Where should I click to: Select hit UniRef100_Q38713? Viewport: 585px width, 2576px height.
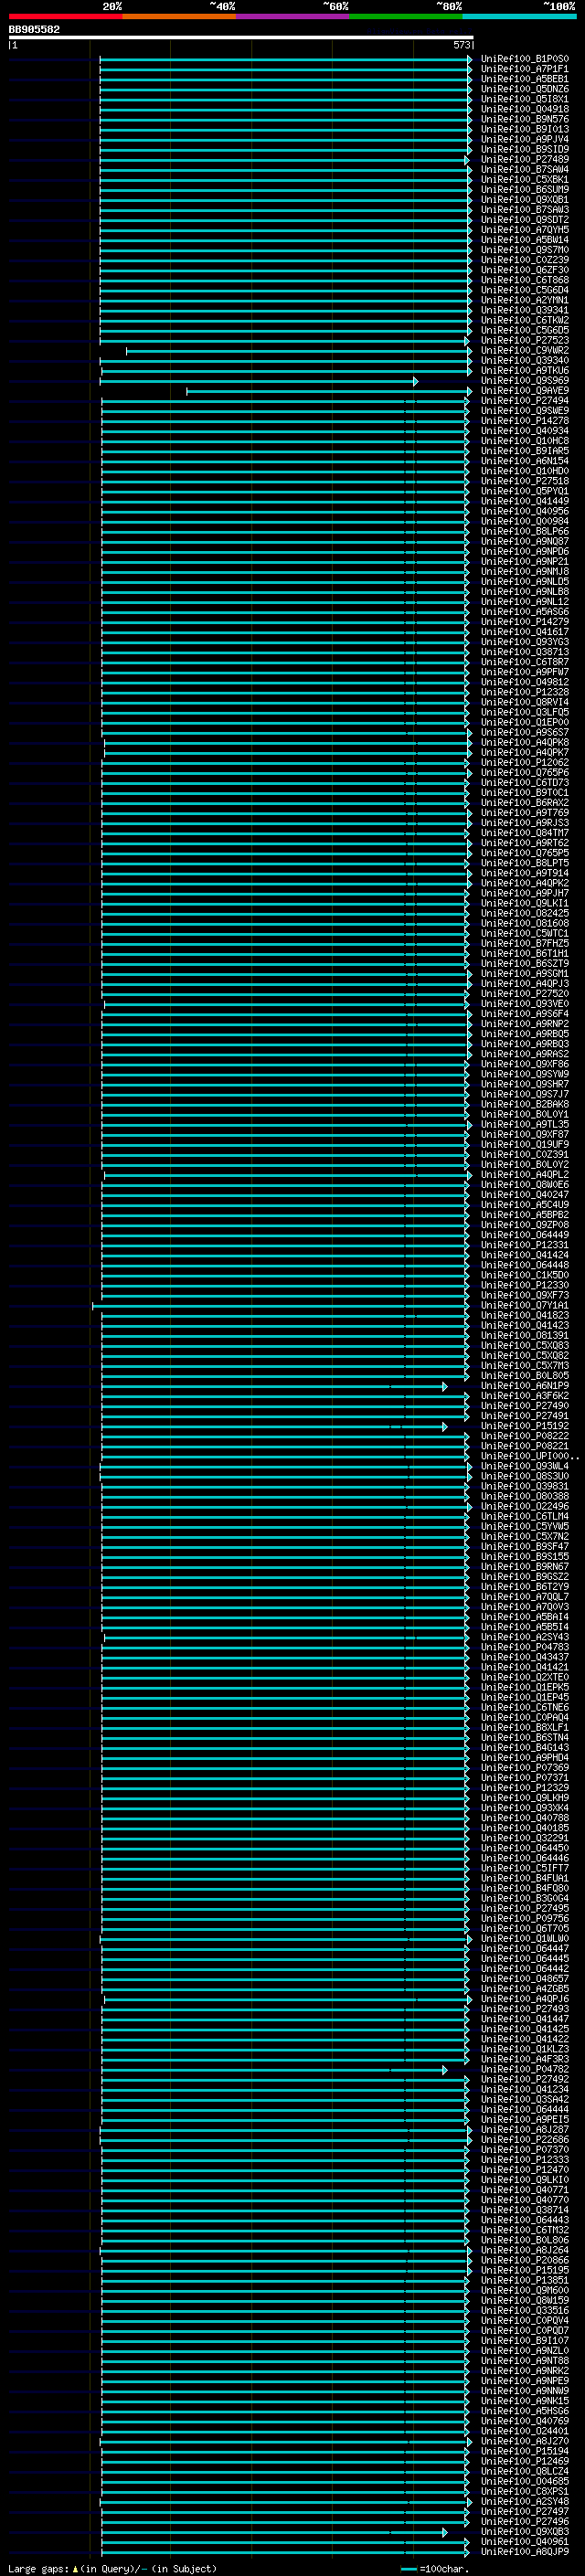[x=524, y=652]
